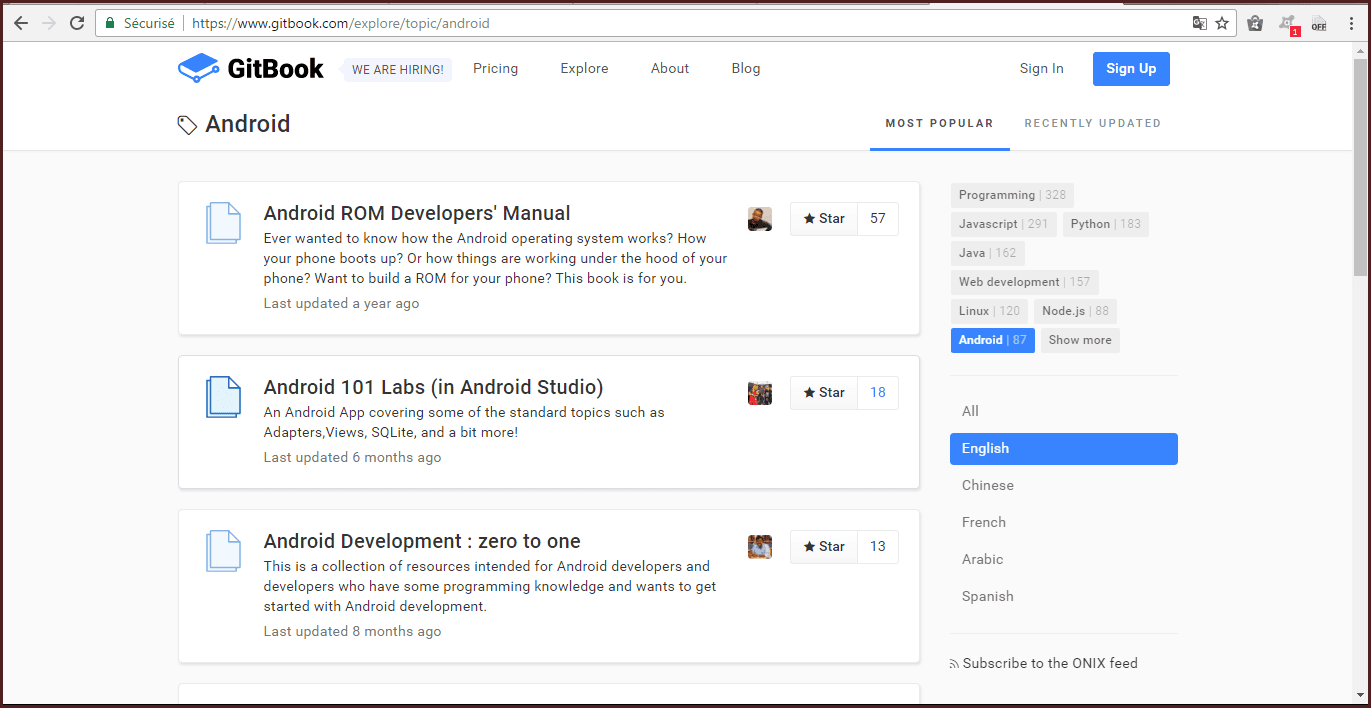The height and width of the screenshot is (708, 1371).
Task: Click the extension icon left of the red-badge icon
Action: pos(1255,23)
